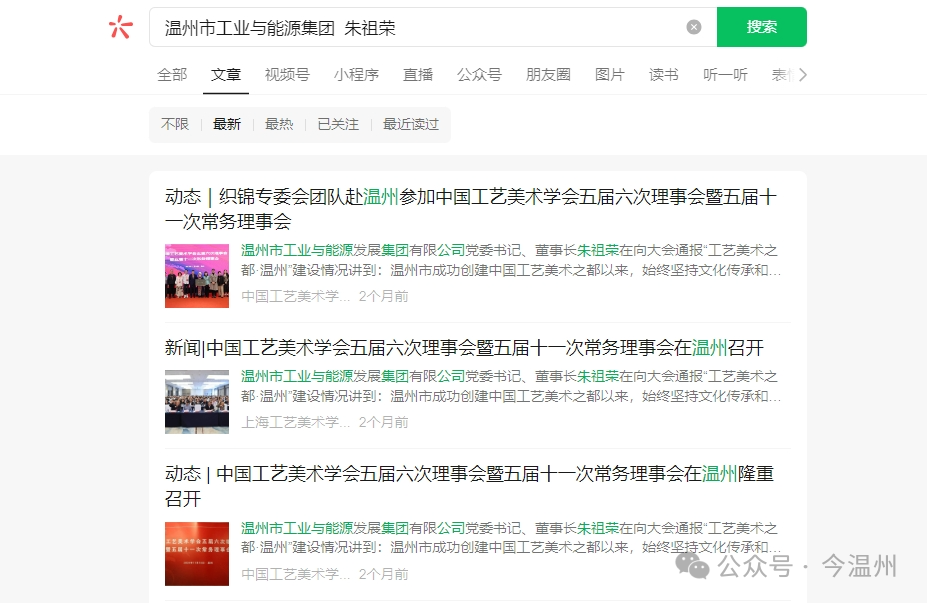
Task: Switch to the 图片 tab
Action: tap(610, 74)
